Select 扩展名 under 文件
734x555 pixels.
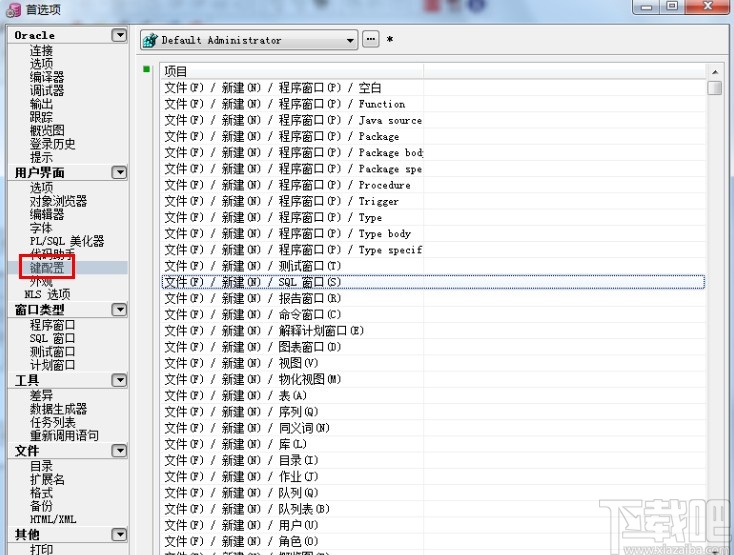tap(47, 479)
